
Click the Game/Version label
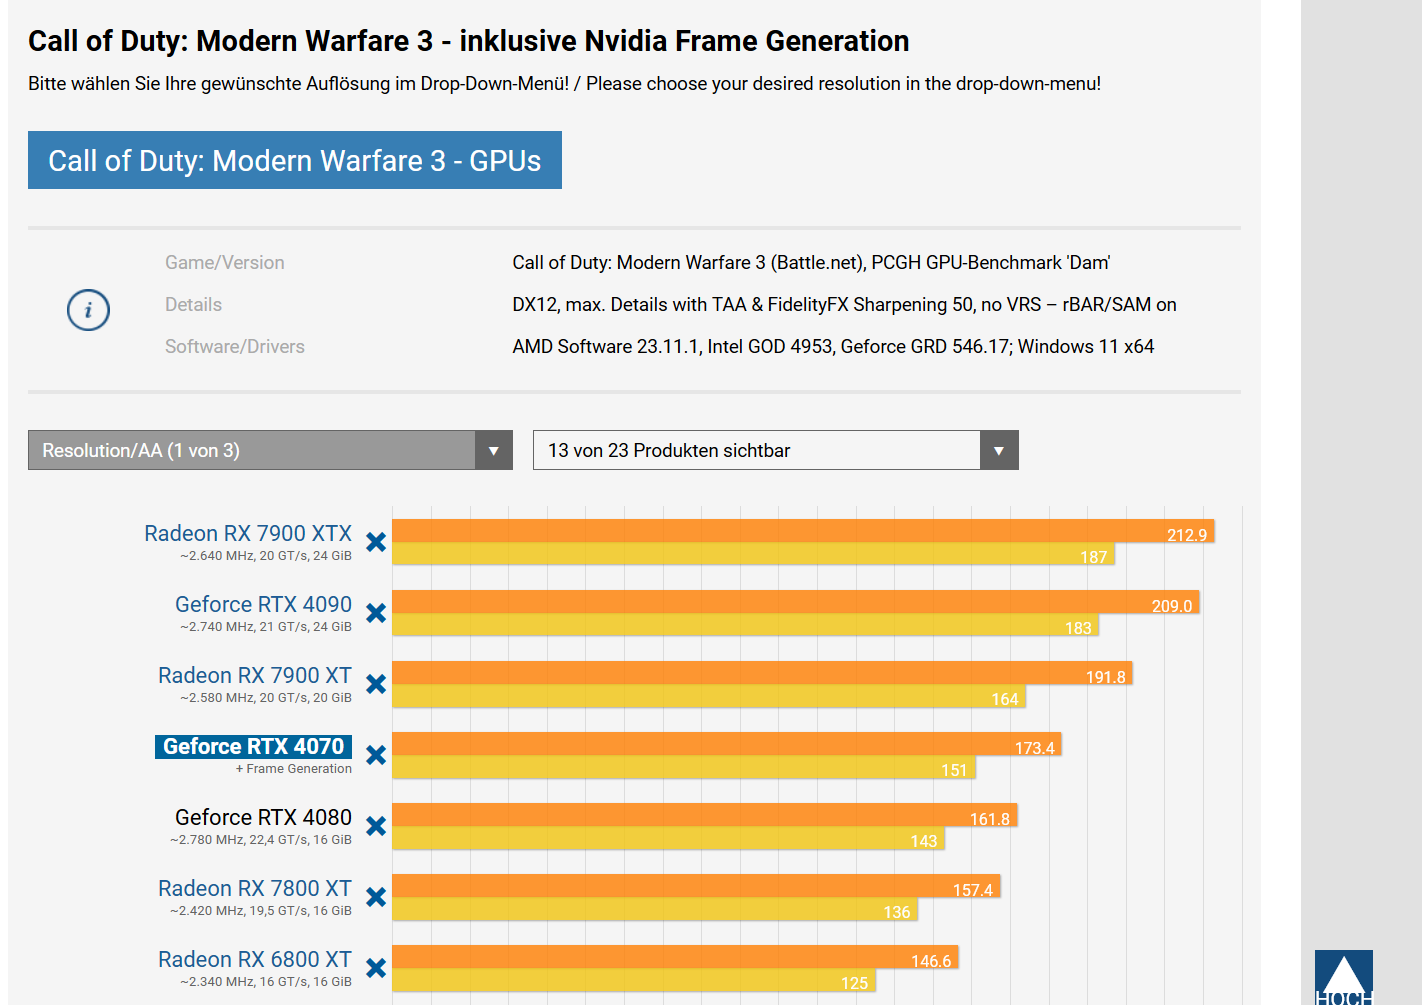pyautogui.click(x=225, y=262)
